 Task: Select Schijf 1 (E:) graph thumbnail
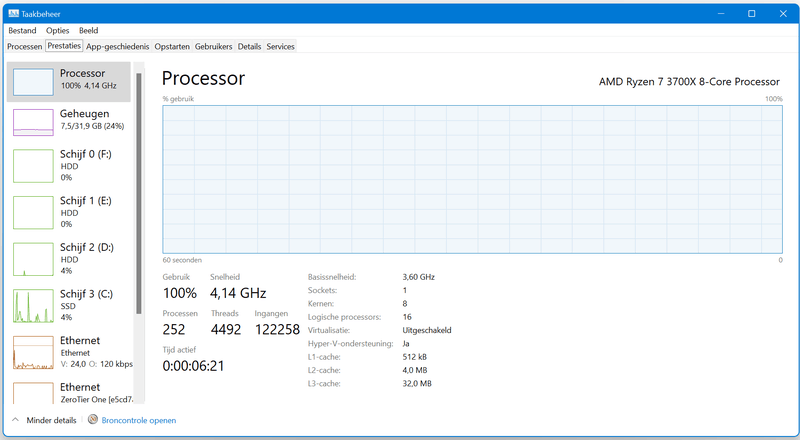33,212
